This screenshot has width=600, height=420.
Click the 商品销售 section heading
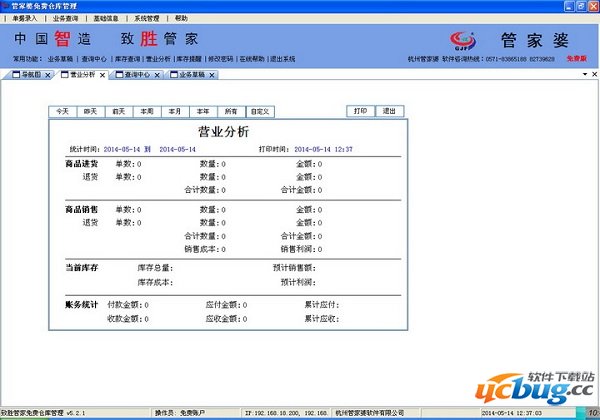[x=82, y=209]
